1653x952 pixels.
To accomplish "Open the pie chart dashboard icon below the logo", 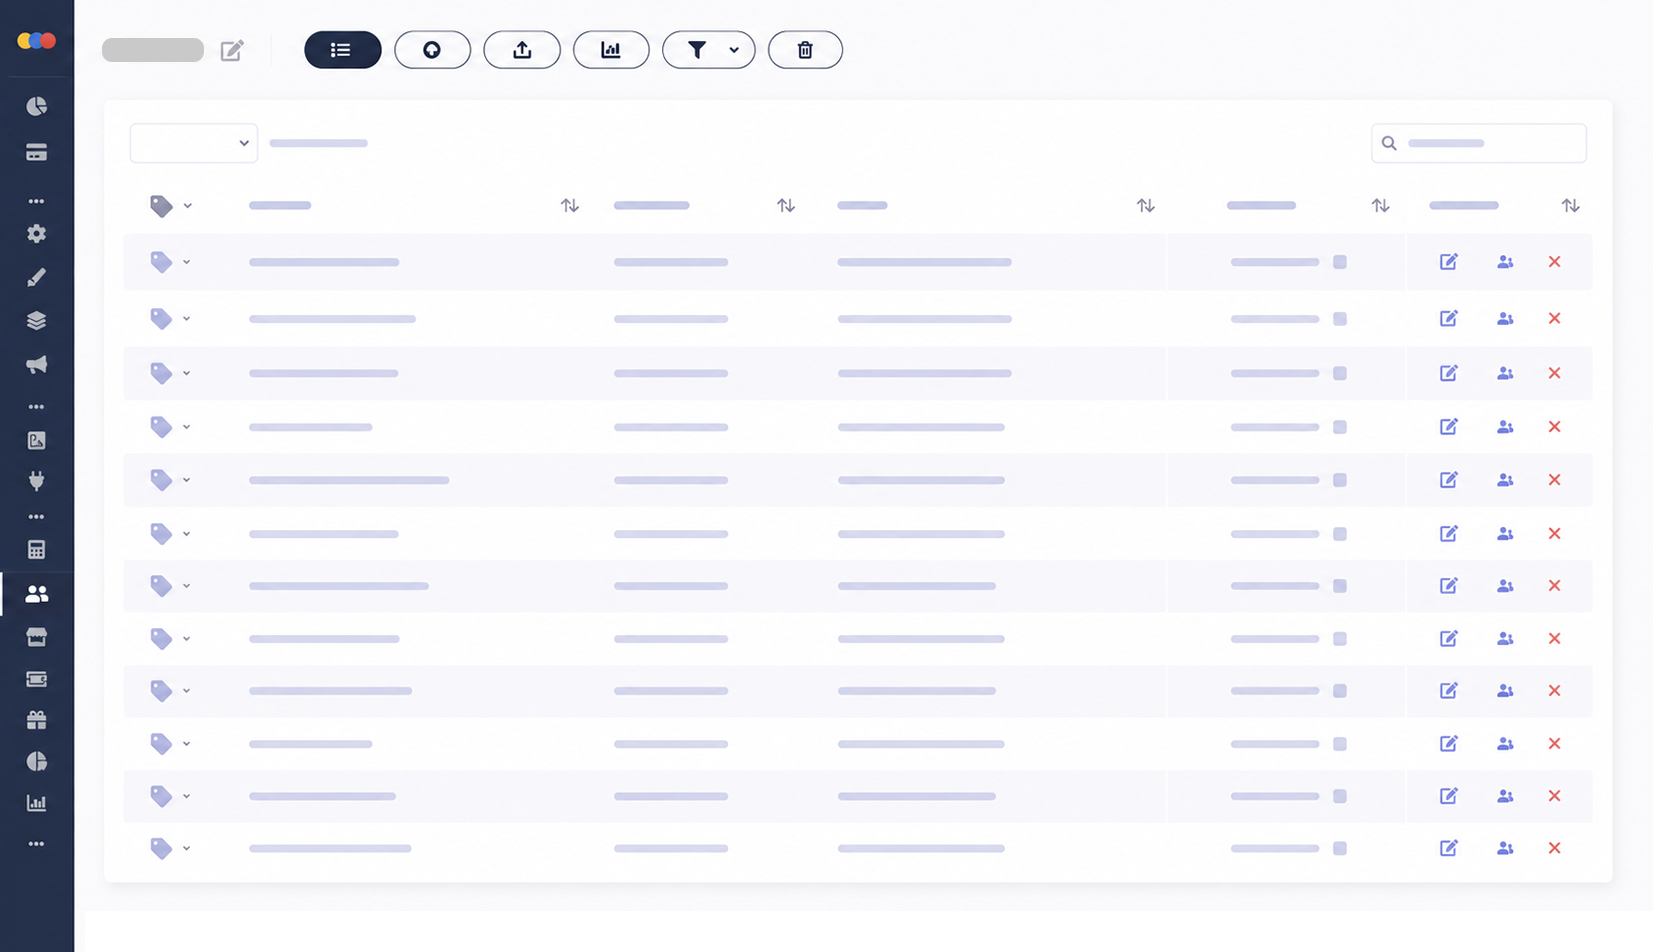I will (x=37, y=106).
